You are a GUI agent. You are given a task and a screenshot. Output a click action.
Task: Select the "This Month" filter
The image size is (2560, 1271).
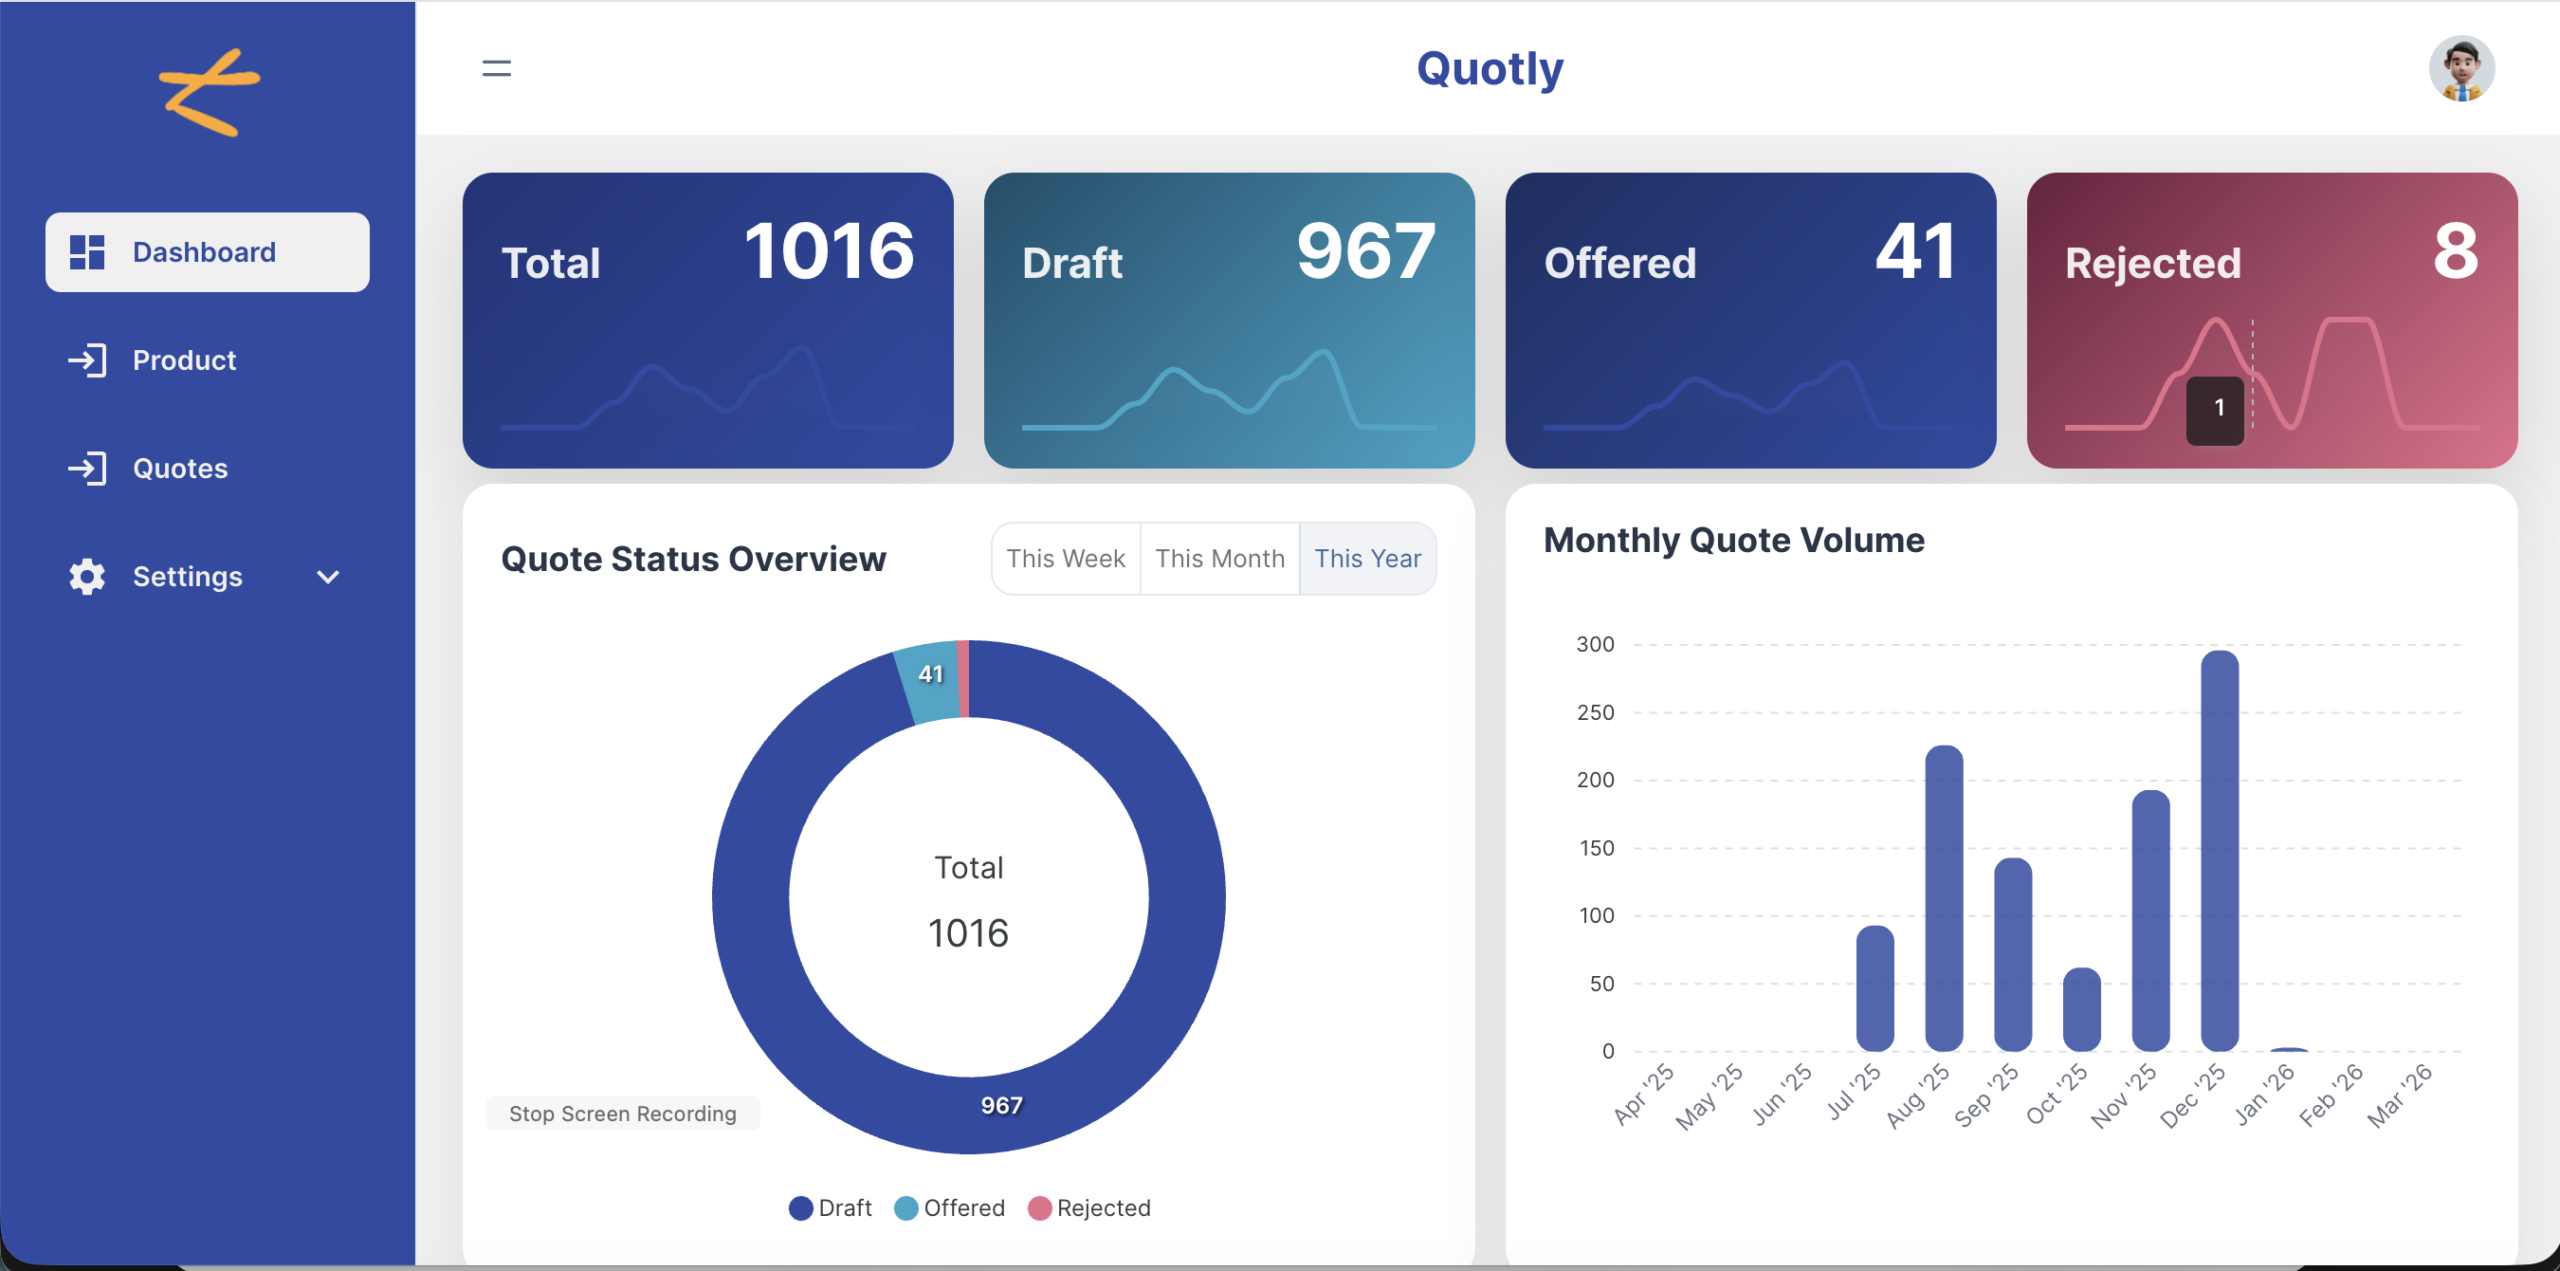coord(1219,558)
